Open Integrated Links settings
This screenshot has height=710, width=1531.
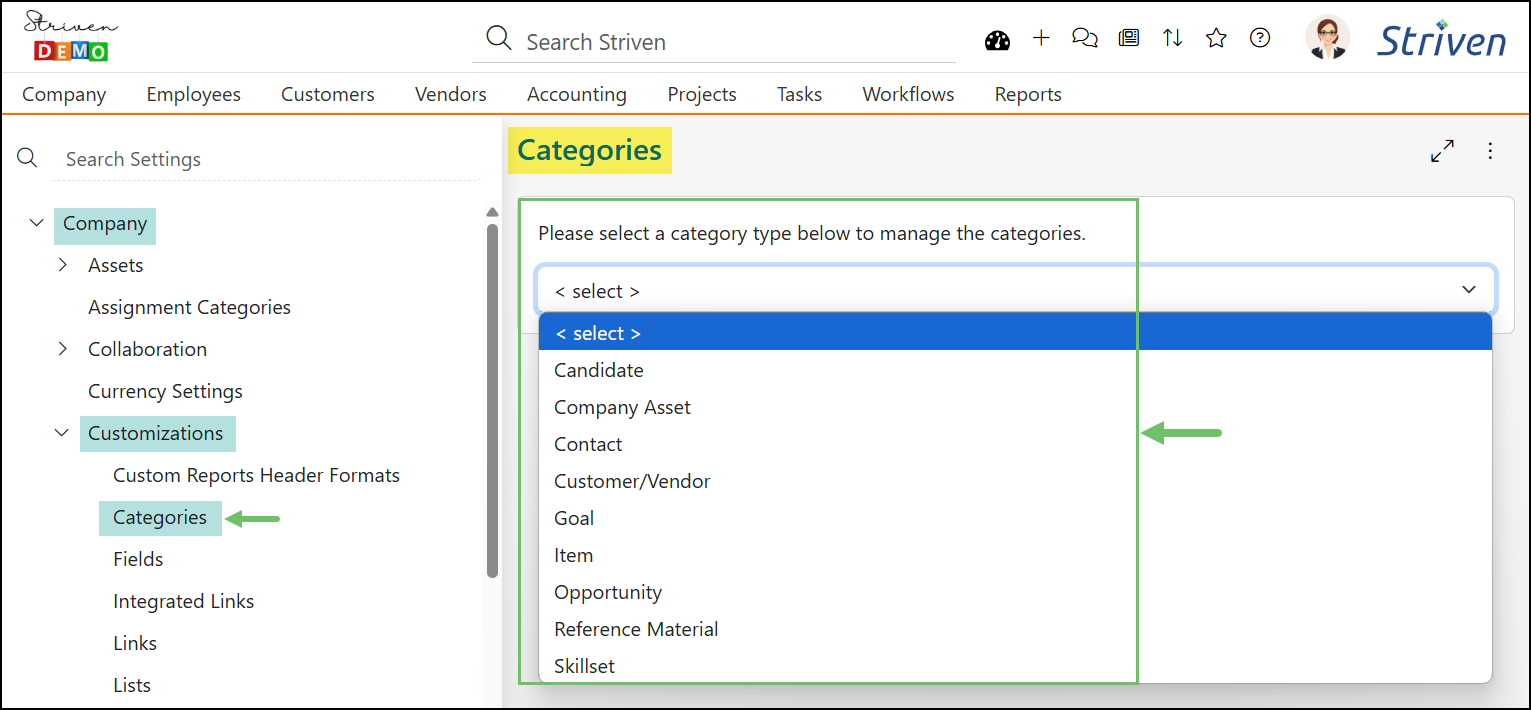[x=183, y=601]
